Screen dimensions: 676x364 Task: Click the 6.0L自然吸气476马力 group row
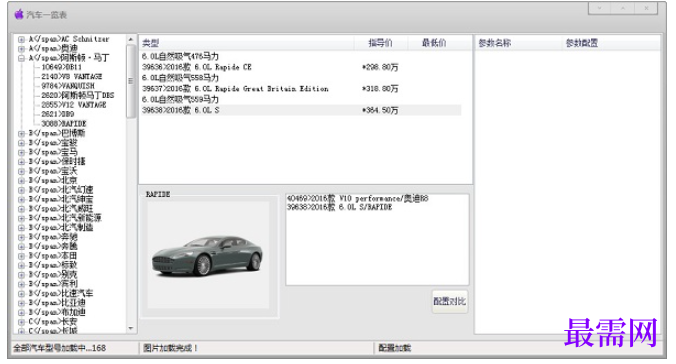(x=301, y=56)
